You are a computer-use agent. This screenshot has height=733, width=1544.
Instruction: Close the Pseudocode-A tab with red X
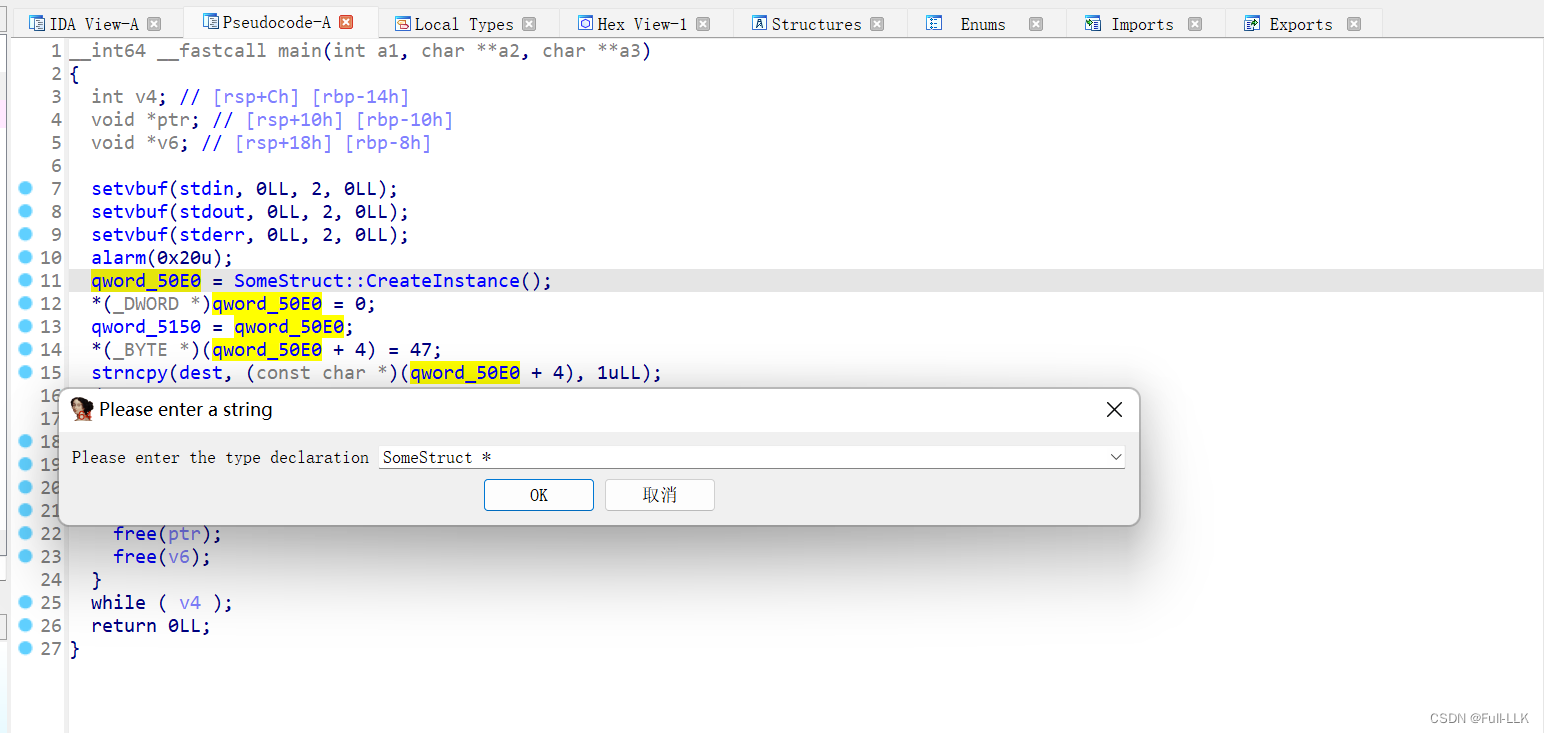click(x=346, y=22)
